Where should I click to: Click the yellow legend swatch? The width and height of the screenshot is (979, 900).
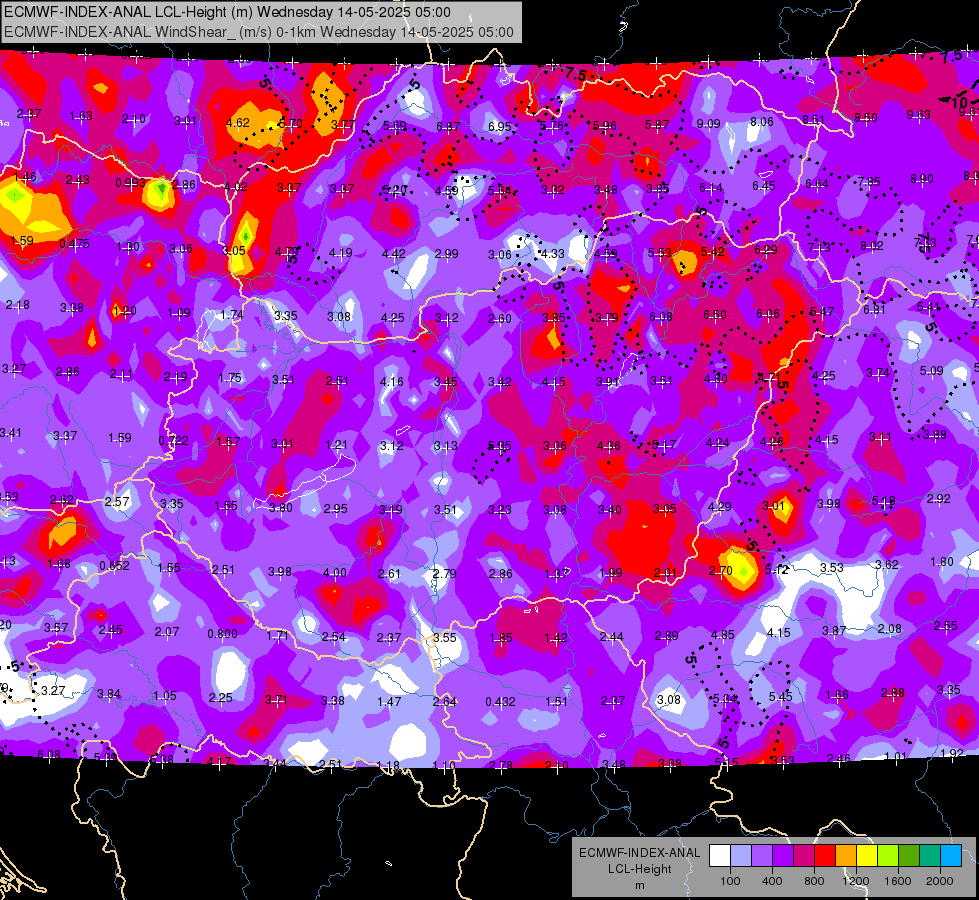(x=867, y=855)
